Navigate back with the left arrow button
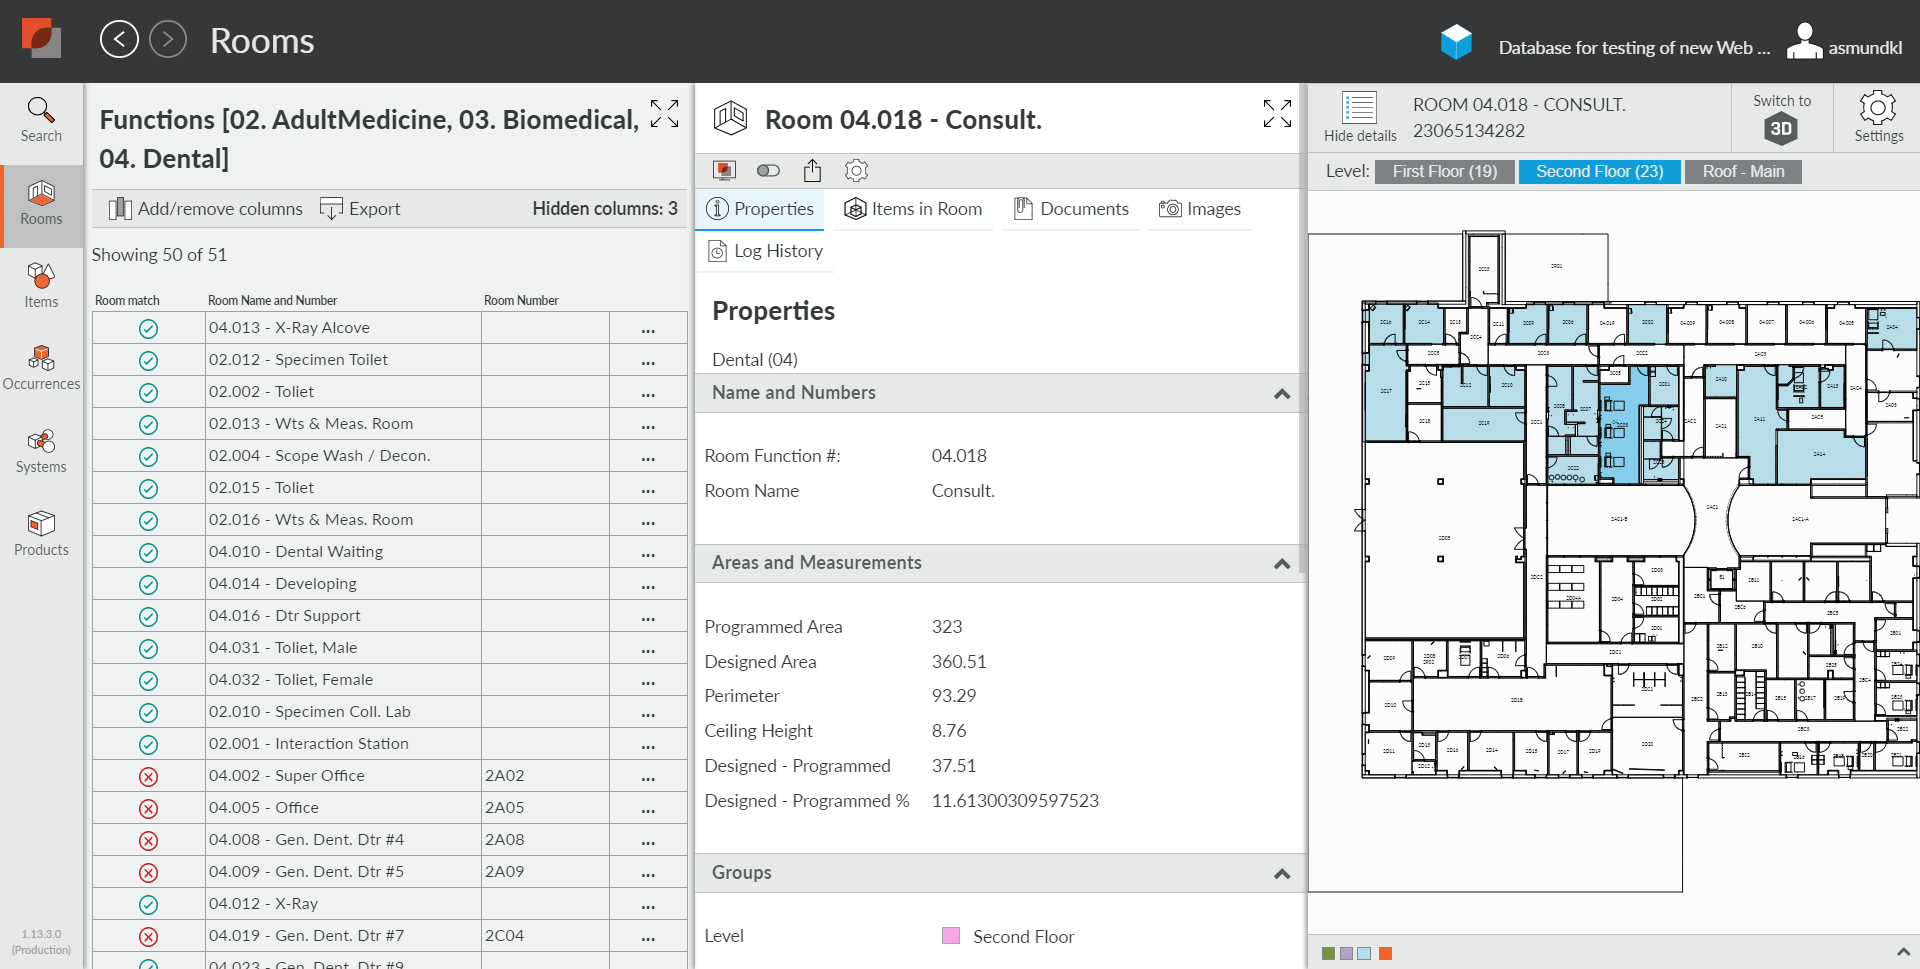This screenshot has width=1920, height=969. pos(119,40)
